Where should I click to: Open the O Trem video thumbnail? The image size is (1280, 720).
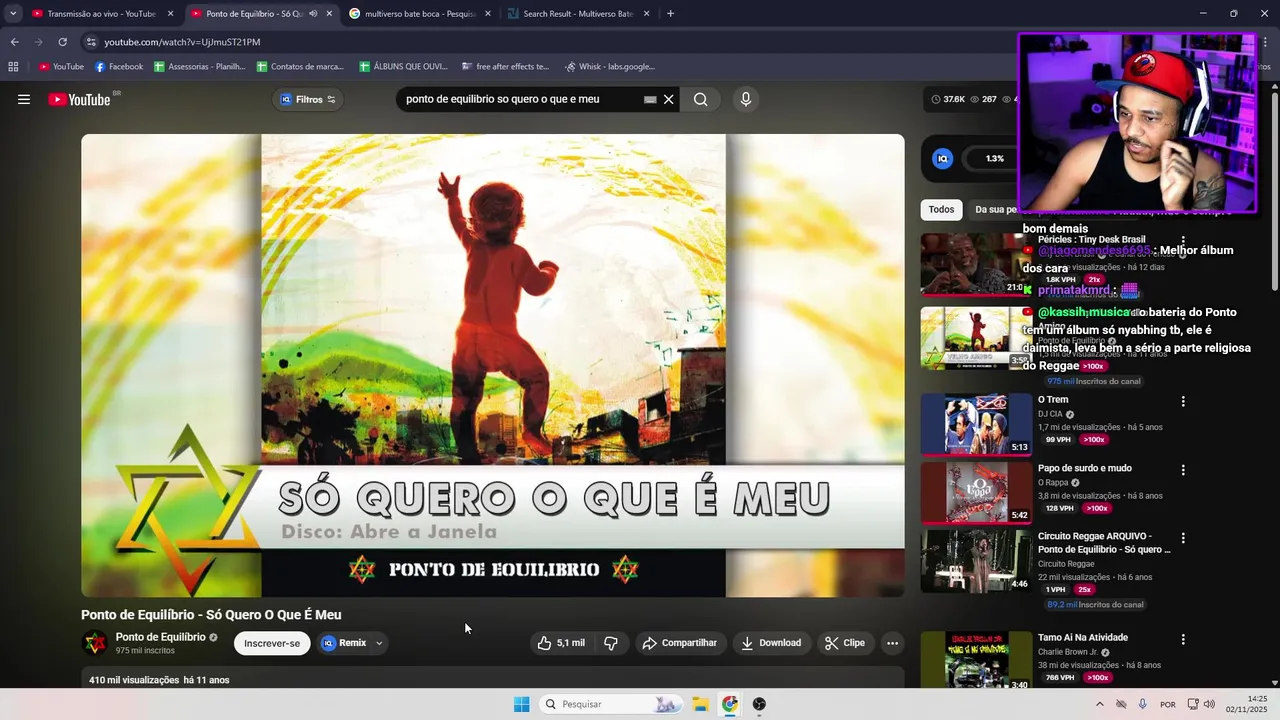point(975,424)
